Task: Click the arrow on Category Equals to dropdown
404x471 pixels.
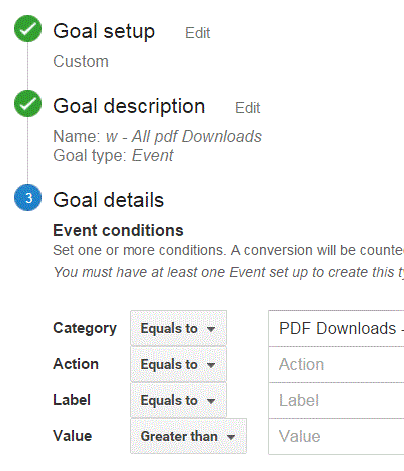Action: point(211,329)
